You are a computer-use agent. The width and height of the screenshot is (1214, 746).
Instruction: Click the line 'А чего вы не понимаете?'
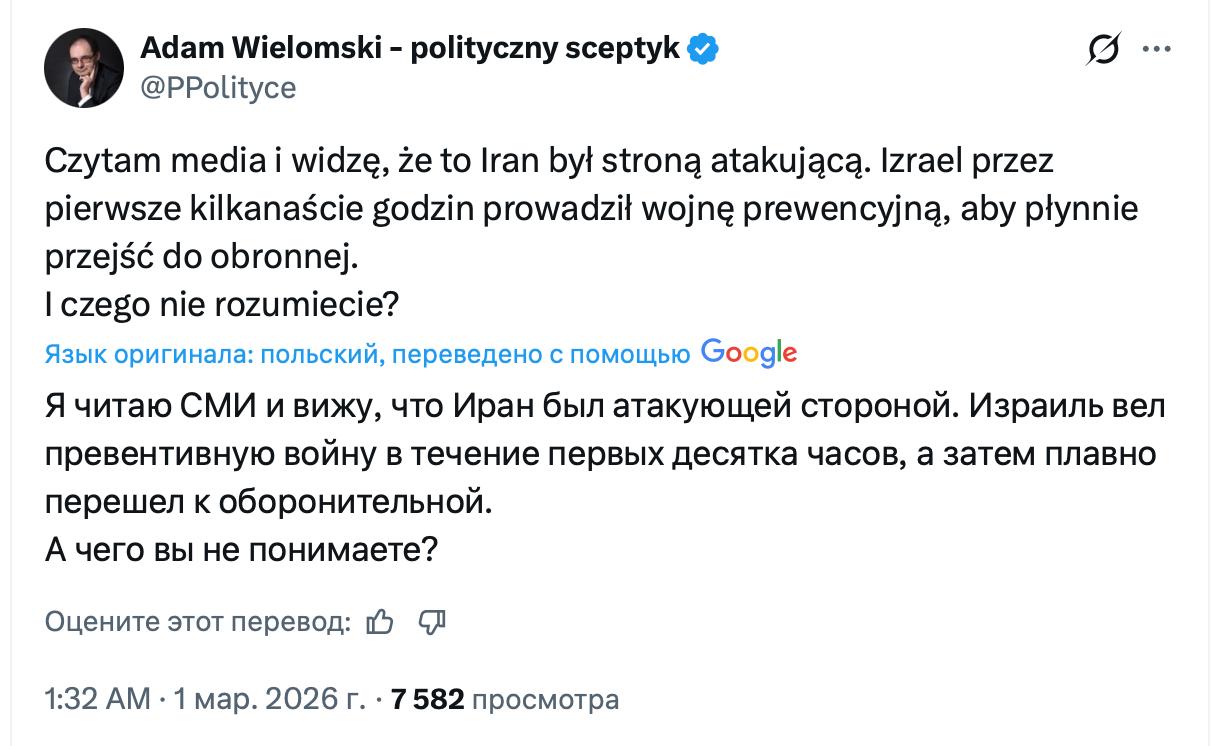point(242,550)
